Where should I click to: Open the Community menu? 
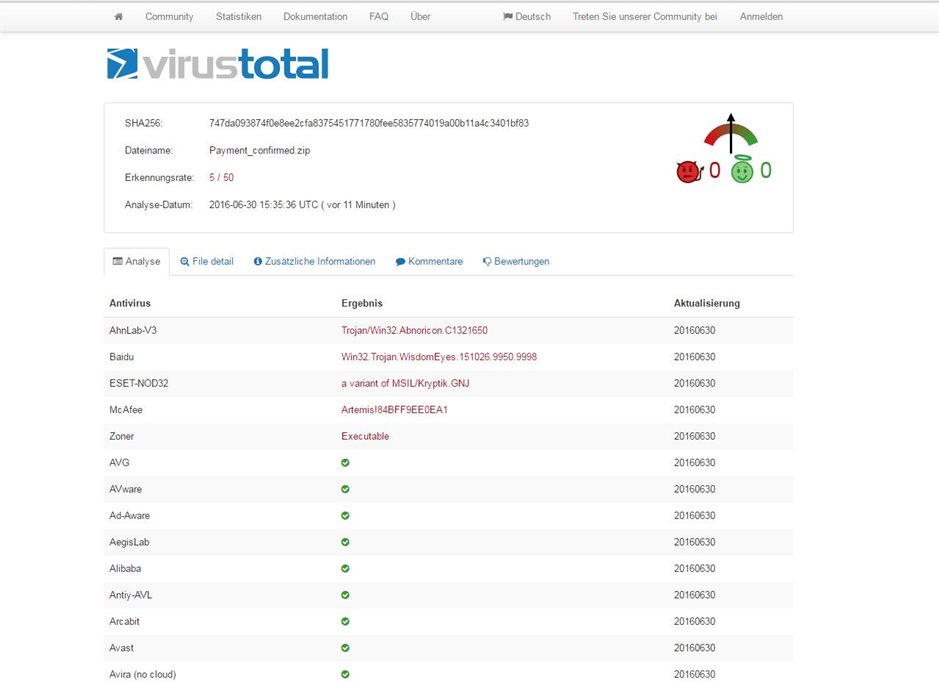click(x=169, y=17)
